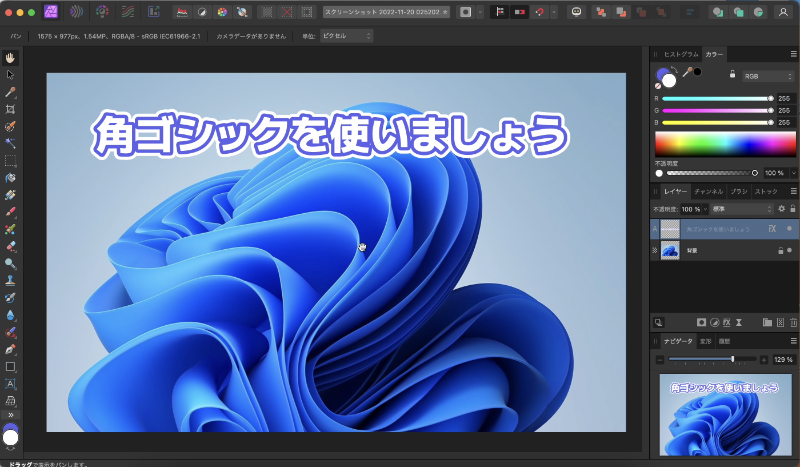Open layer effects FX on text layer
The height and width of the screenshot is (467, 800).
[x=772, y=229]
